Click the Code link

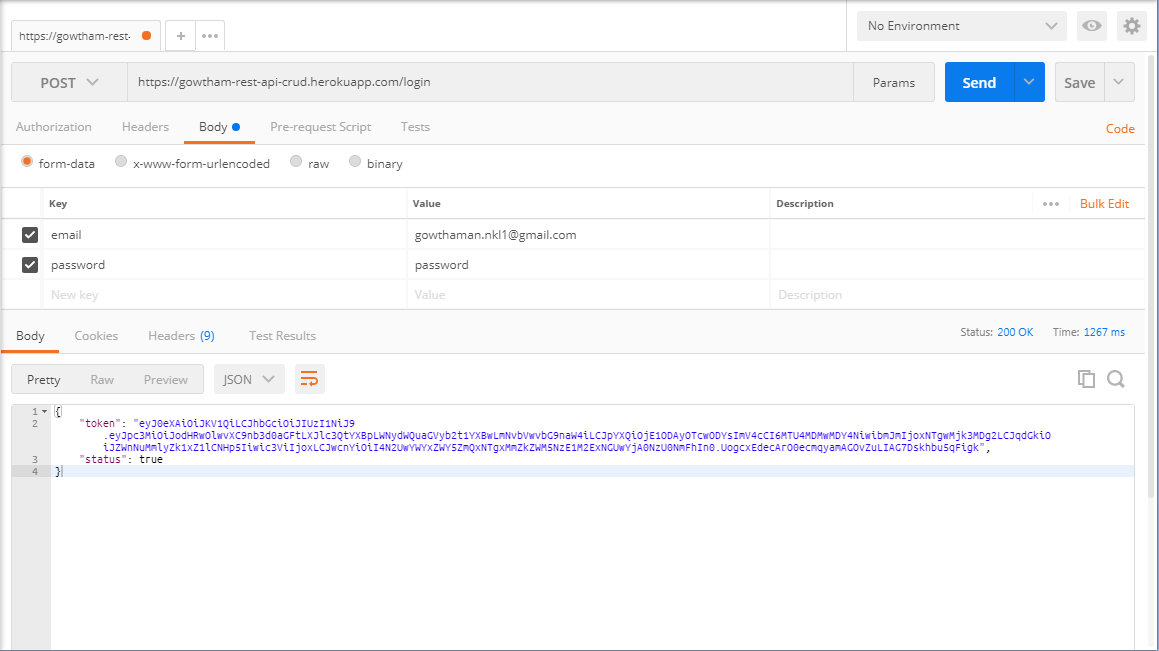[1120, 129]
